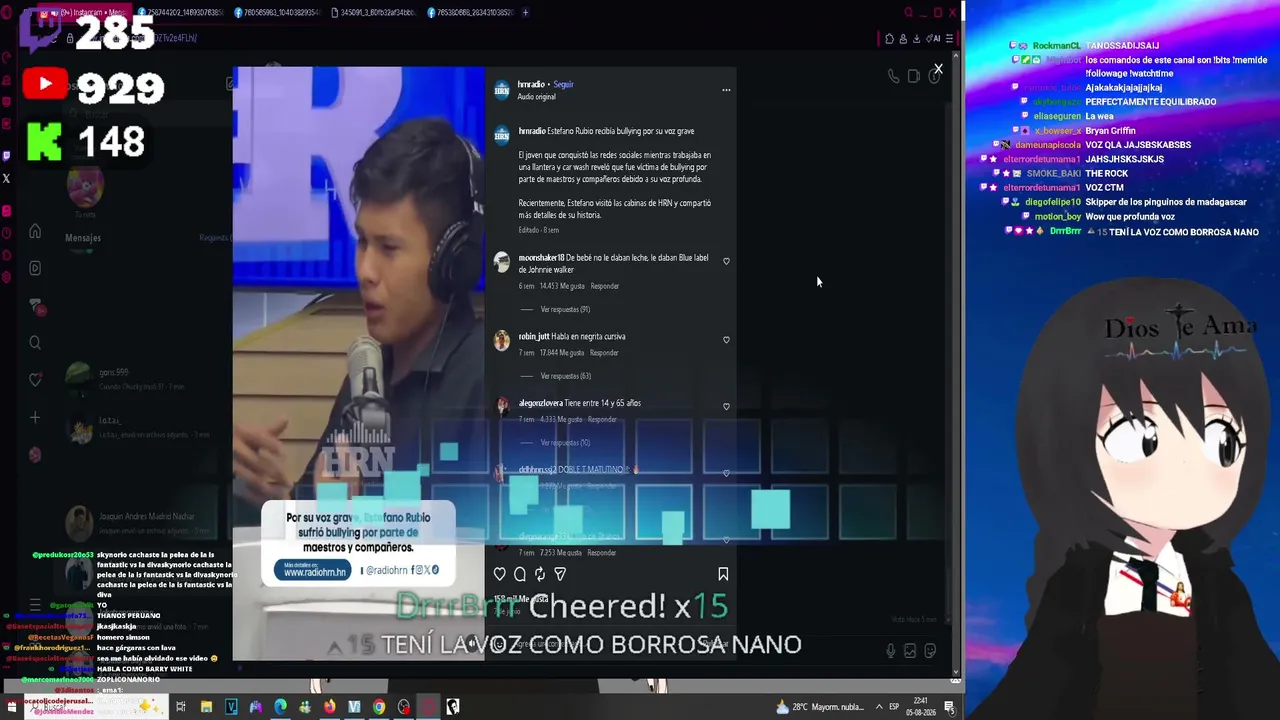
Task: Attach a photo with the image icon
Action: tap(910, 651)
